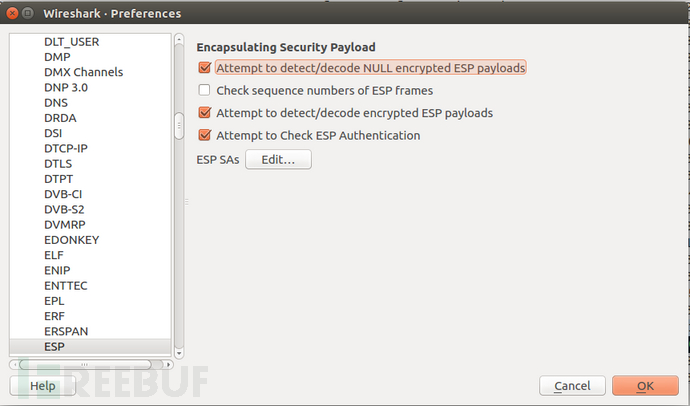This screenshot has width=690, height=406.
Task: Toggle detect/decode encrypted ESP payloads checkbox
Action: 205,113
